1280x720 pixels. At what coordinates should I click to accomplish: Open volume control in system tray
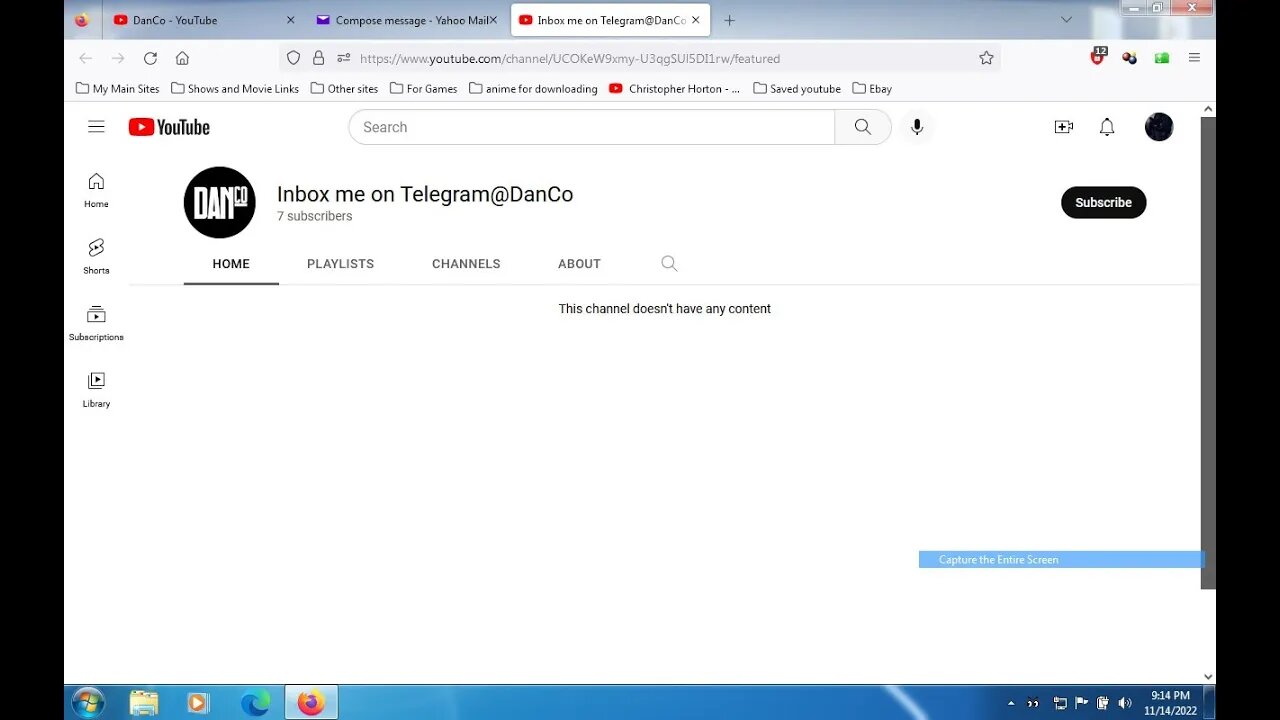click(1125, 703)
